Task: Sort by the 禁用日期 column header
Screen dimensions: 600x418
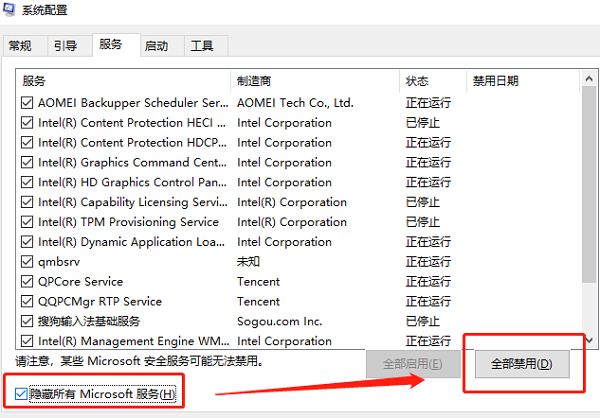Action: 523,81
